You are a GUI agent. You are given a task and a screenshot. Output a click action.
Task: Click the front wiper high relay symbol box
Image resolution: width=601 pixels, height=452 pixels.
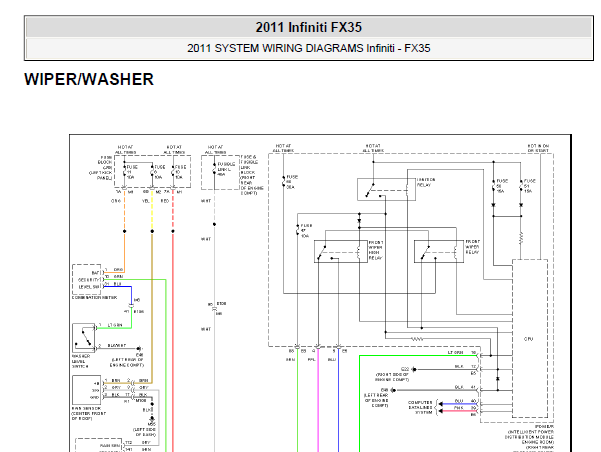click(341, 251)
